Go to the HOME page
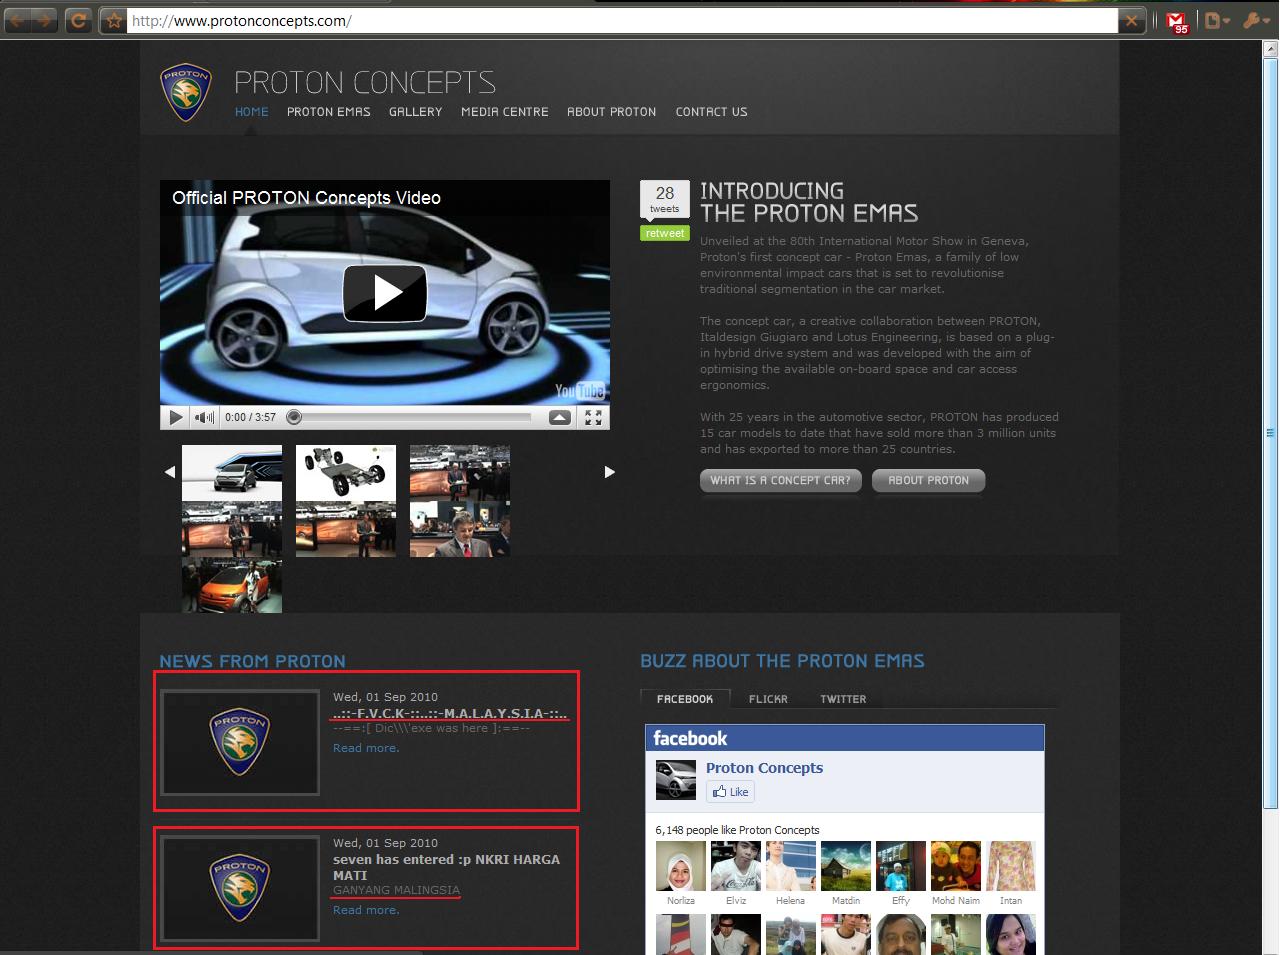Viewport: 1280px width, 955px height. coord(252,112)
